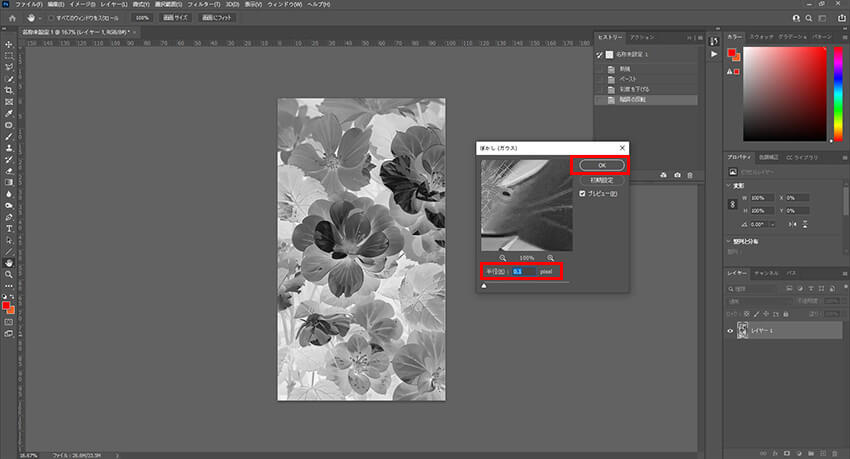The image size is (850, 459).
Task: Click the 画面にフィット button
Action: 216,18
